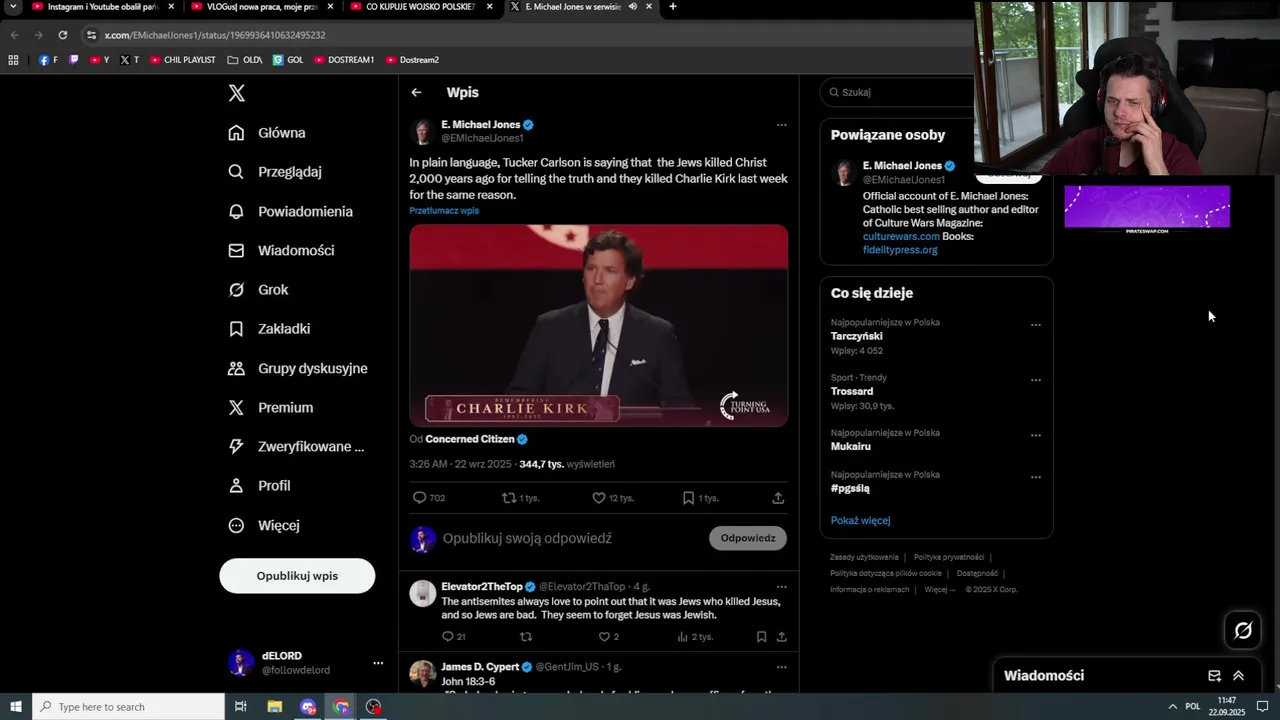Click Pokaż więcej in trends
This screenshot has height=720, width=1280.
click(x=860, y=521)
